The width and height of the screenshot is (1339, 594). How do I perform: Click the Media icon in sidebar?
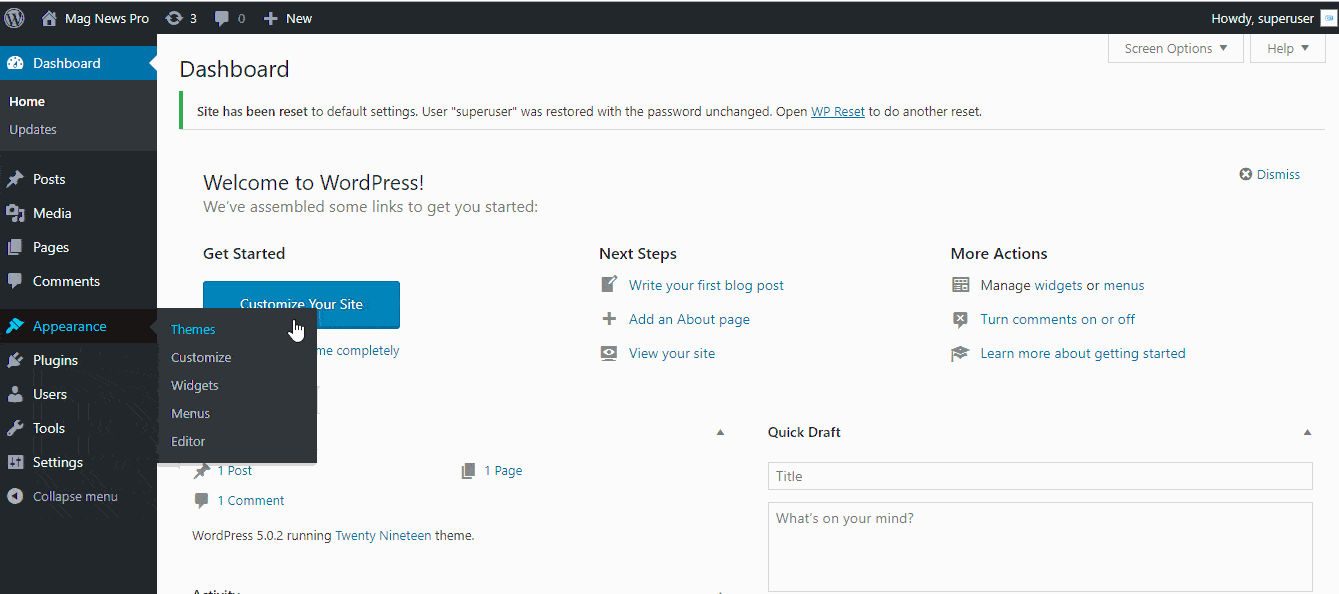coord(15,213)
